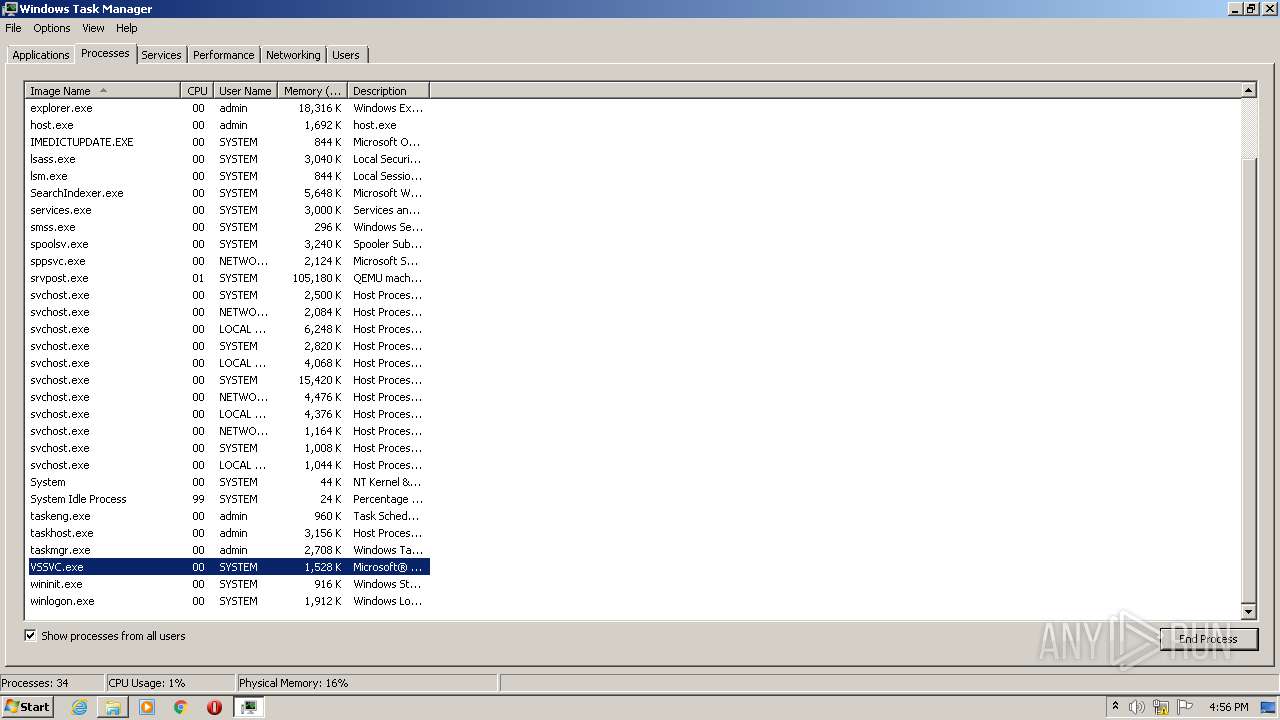Click Physical Memory 16% status entry
The image size is (1280, 720).
tap(366, 683)
